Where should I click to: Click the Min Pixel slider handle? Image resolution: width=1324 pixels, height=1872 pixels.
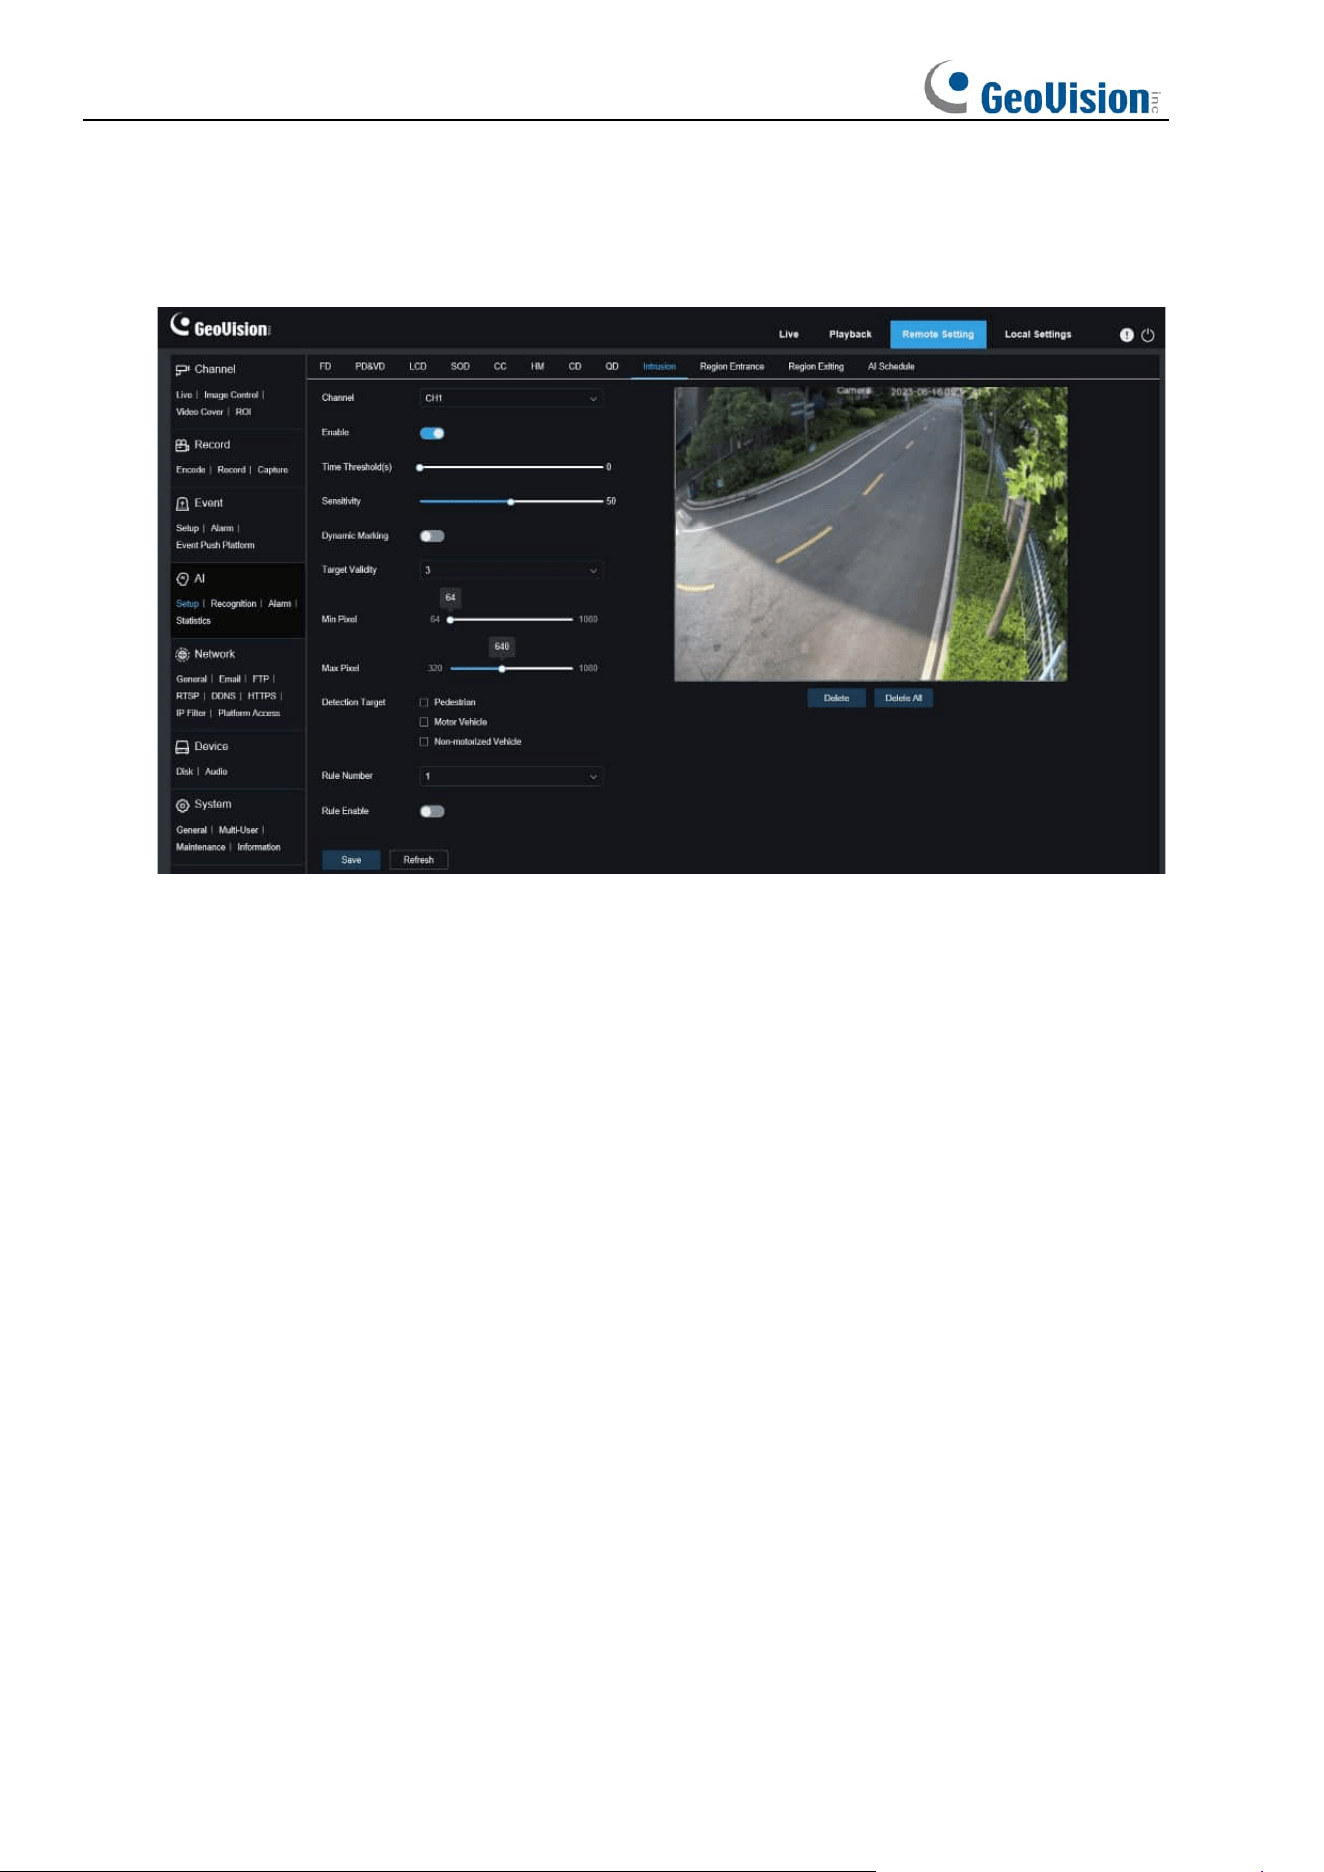click(x=450, y=620)
